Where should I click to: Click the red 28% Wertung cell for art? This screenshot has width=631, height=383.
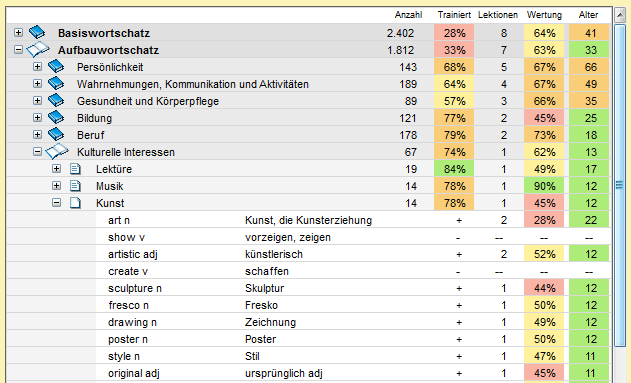pyautogui.click(x=544, y=220)
